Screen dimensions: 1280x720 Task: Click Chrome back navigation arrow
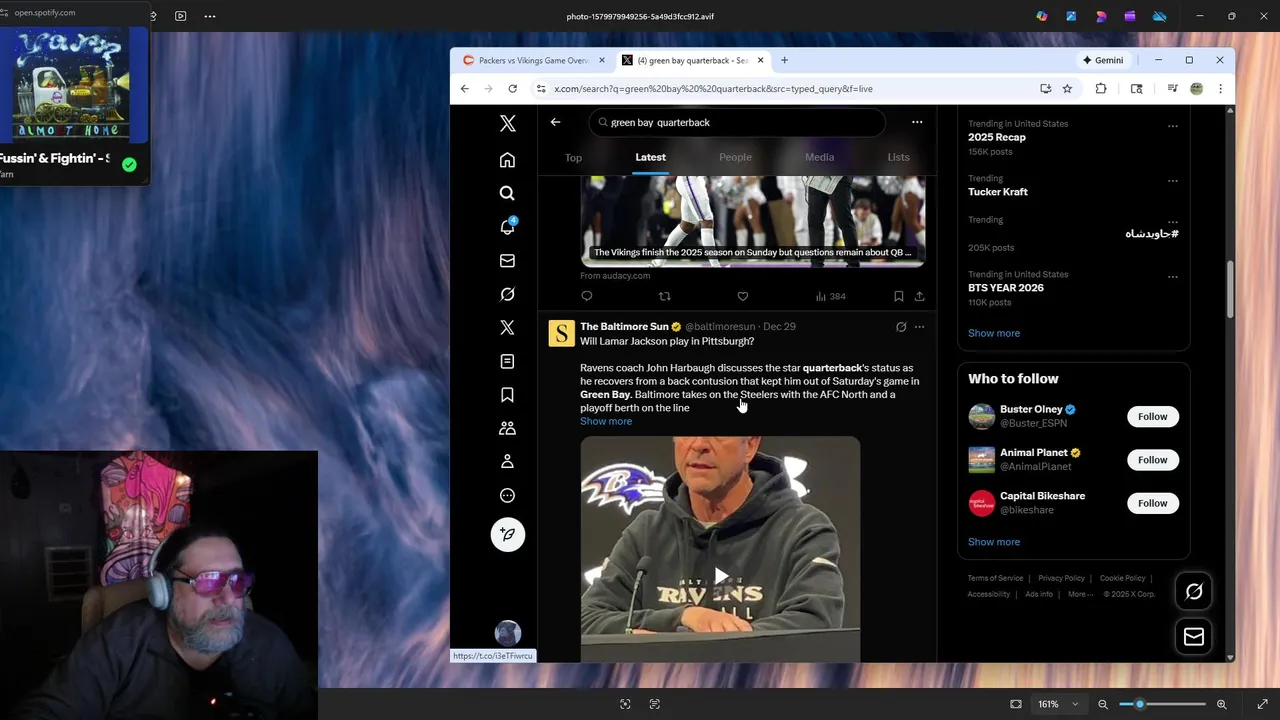pyautogui.click(x=465, y=89)
